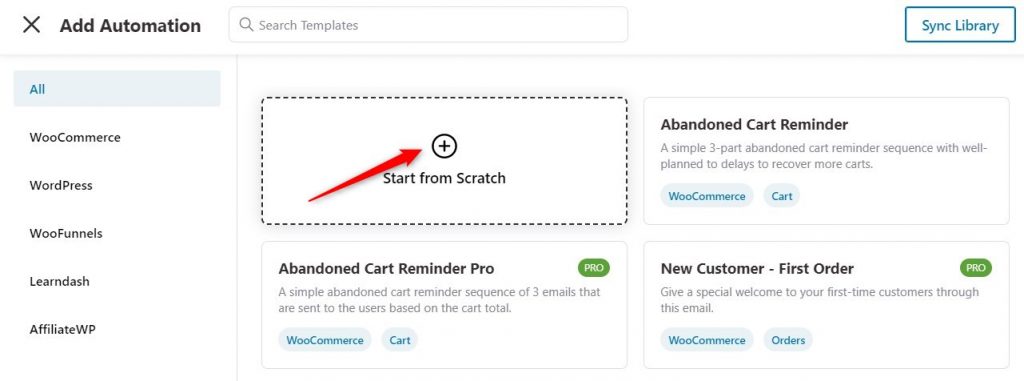1024x381 pixels.
Task: Close the Add Automation dialog with X
Action: 31,25
